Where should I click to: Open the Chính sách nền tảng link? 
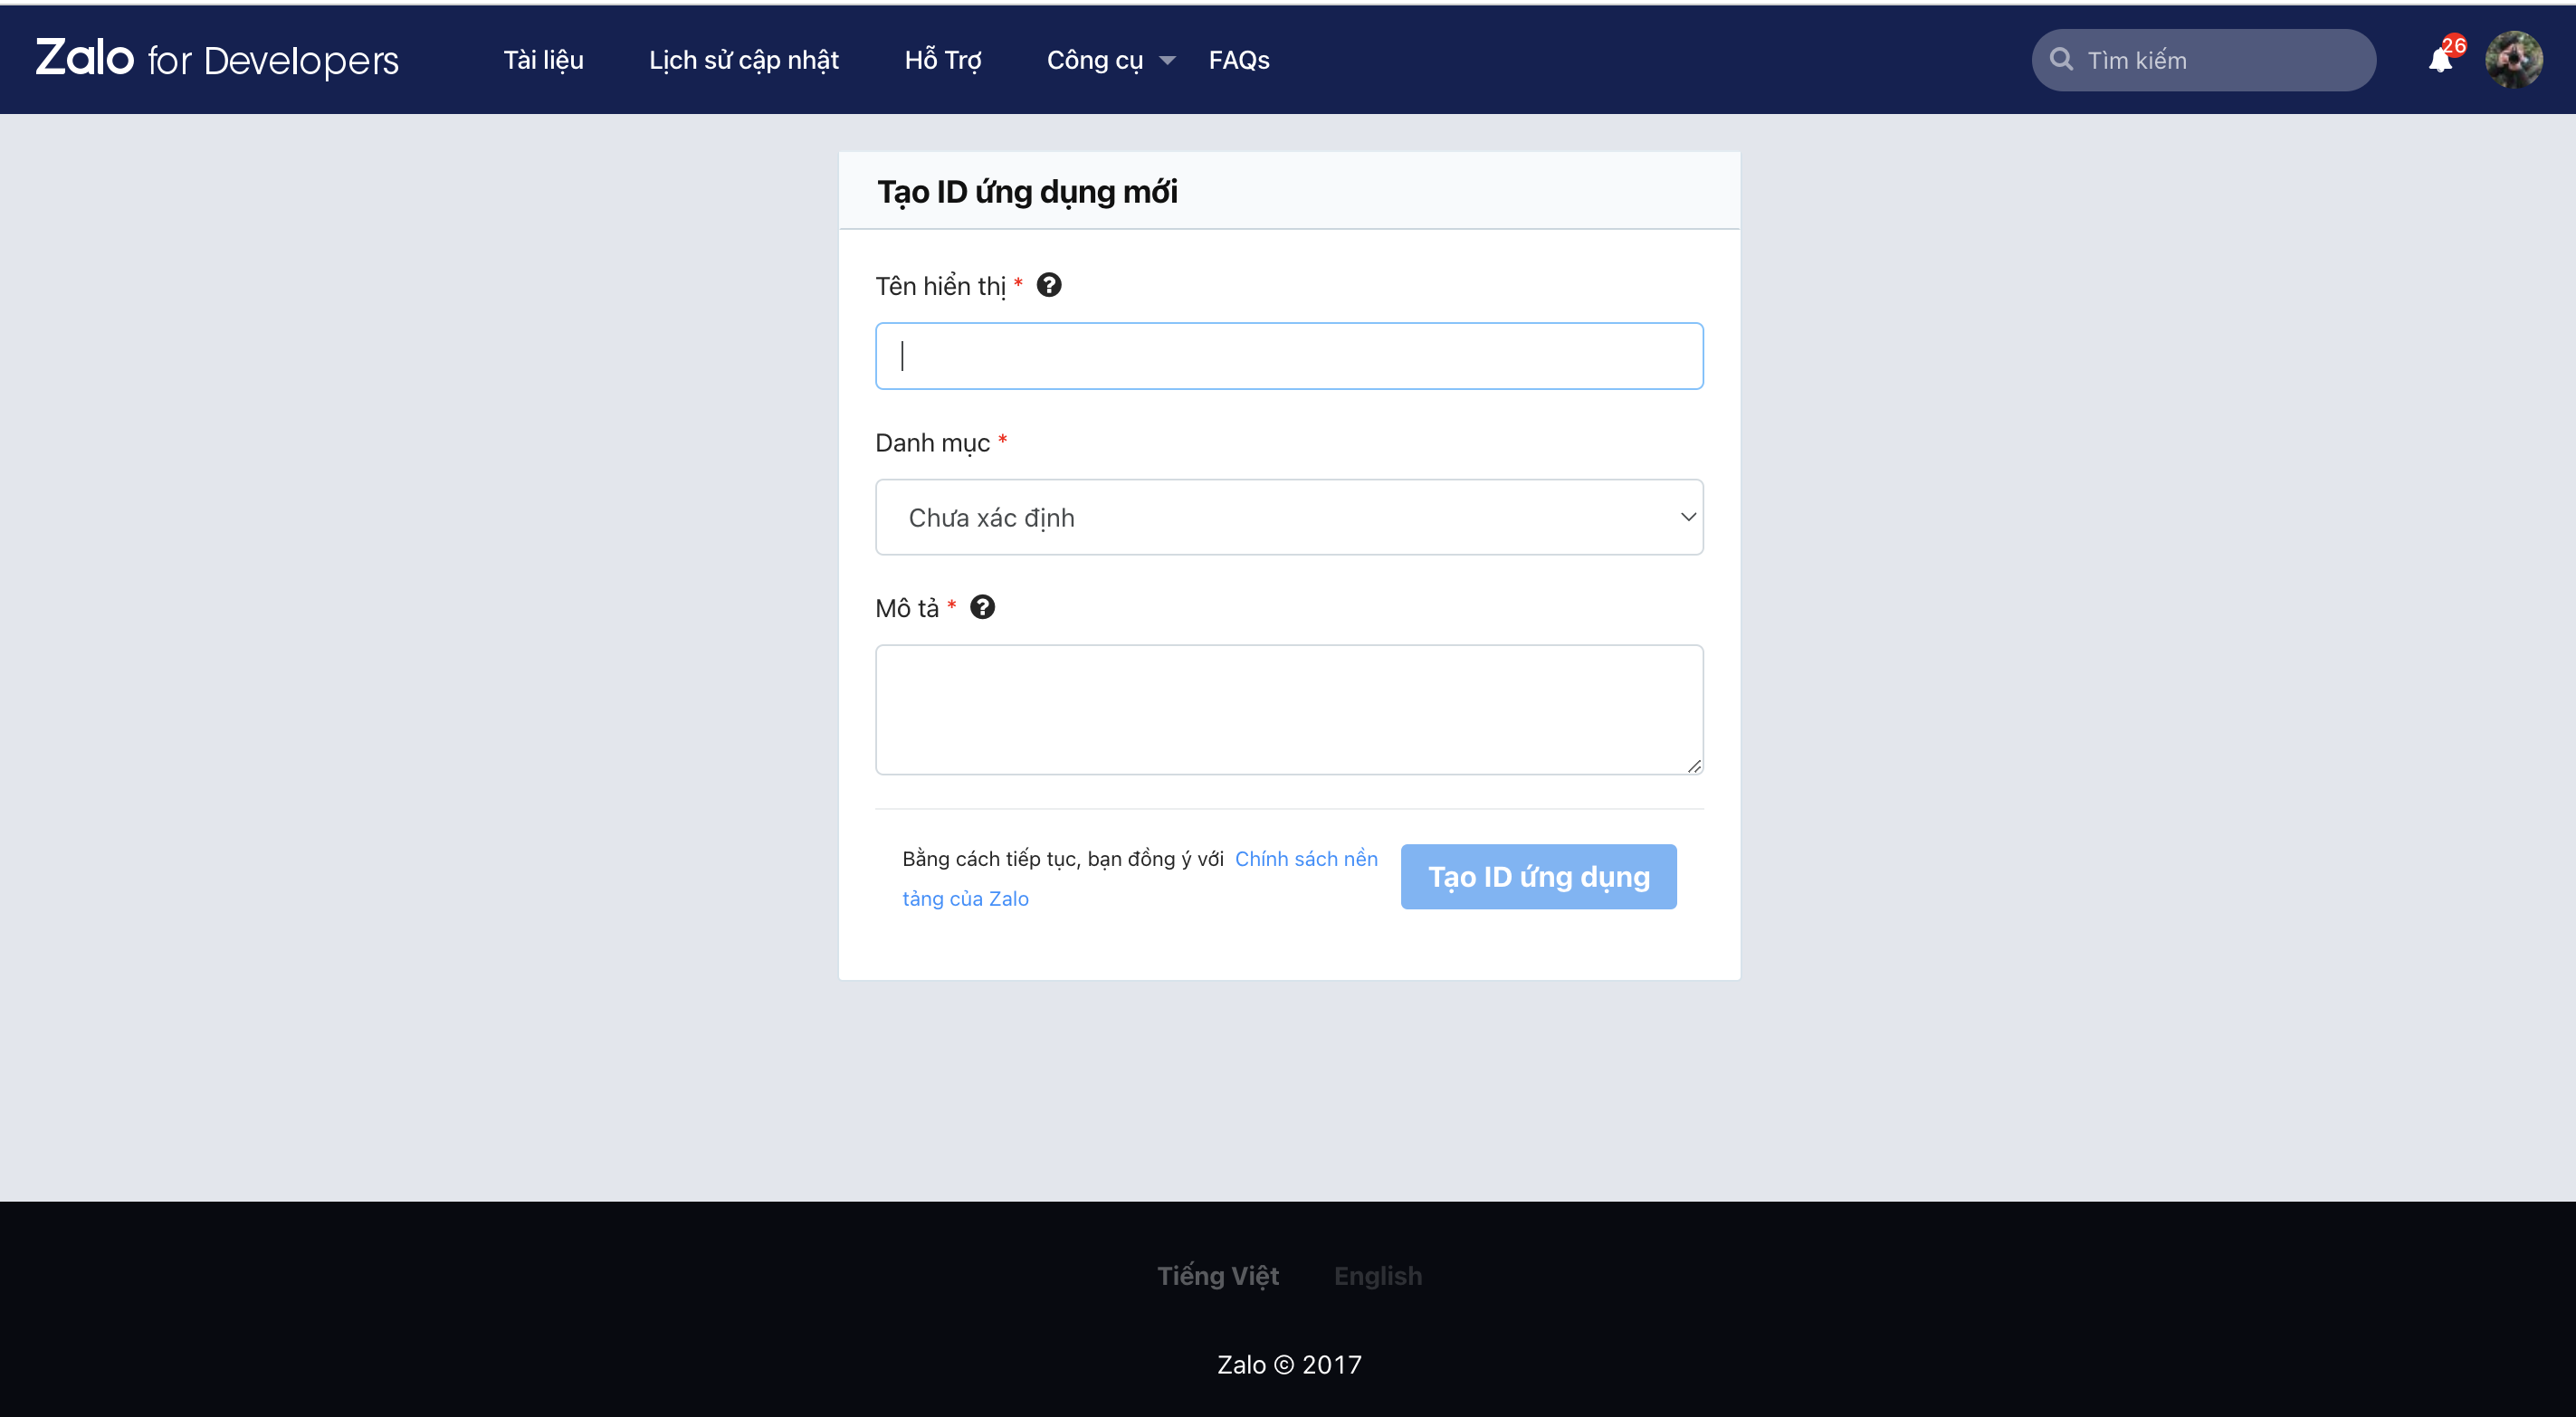(1306, 859)
